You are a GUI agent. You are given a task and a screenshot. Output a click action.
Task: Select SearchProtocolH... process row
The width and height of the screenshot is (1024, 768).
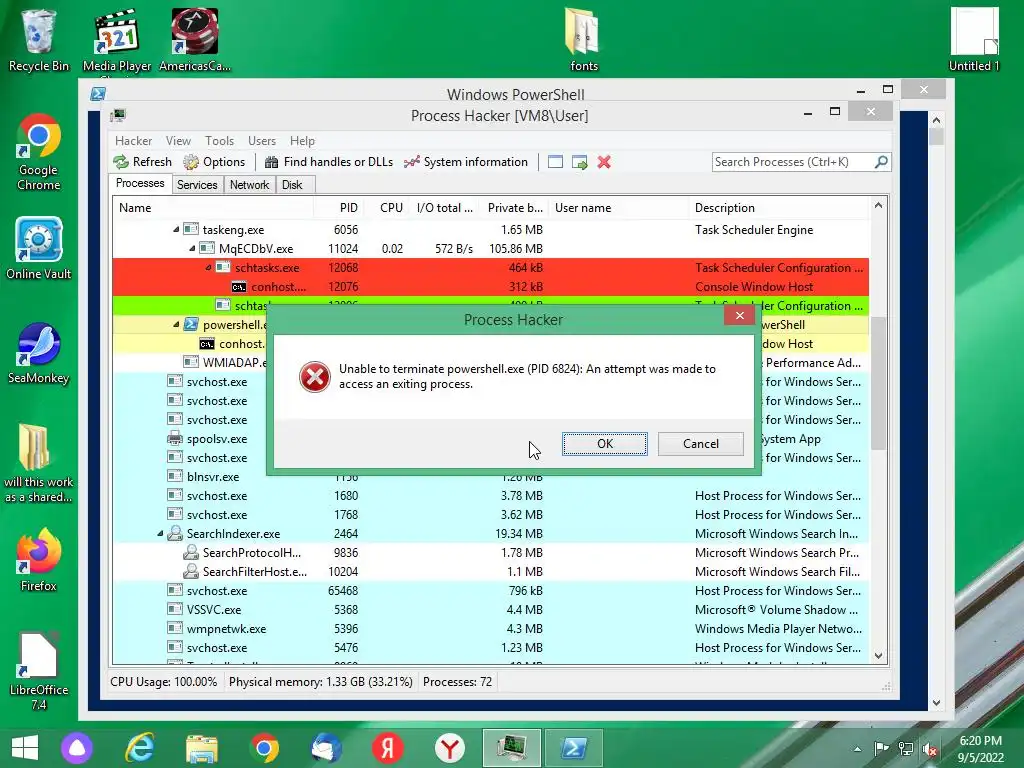pyautogui.click(x=490, y=553)
